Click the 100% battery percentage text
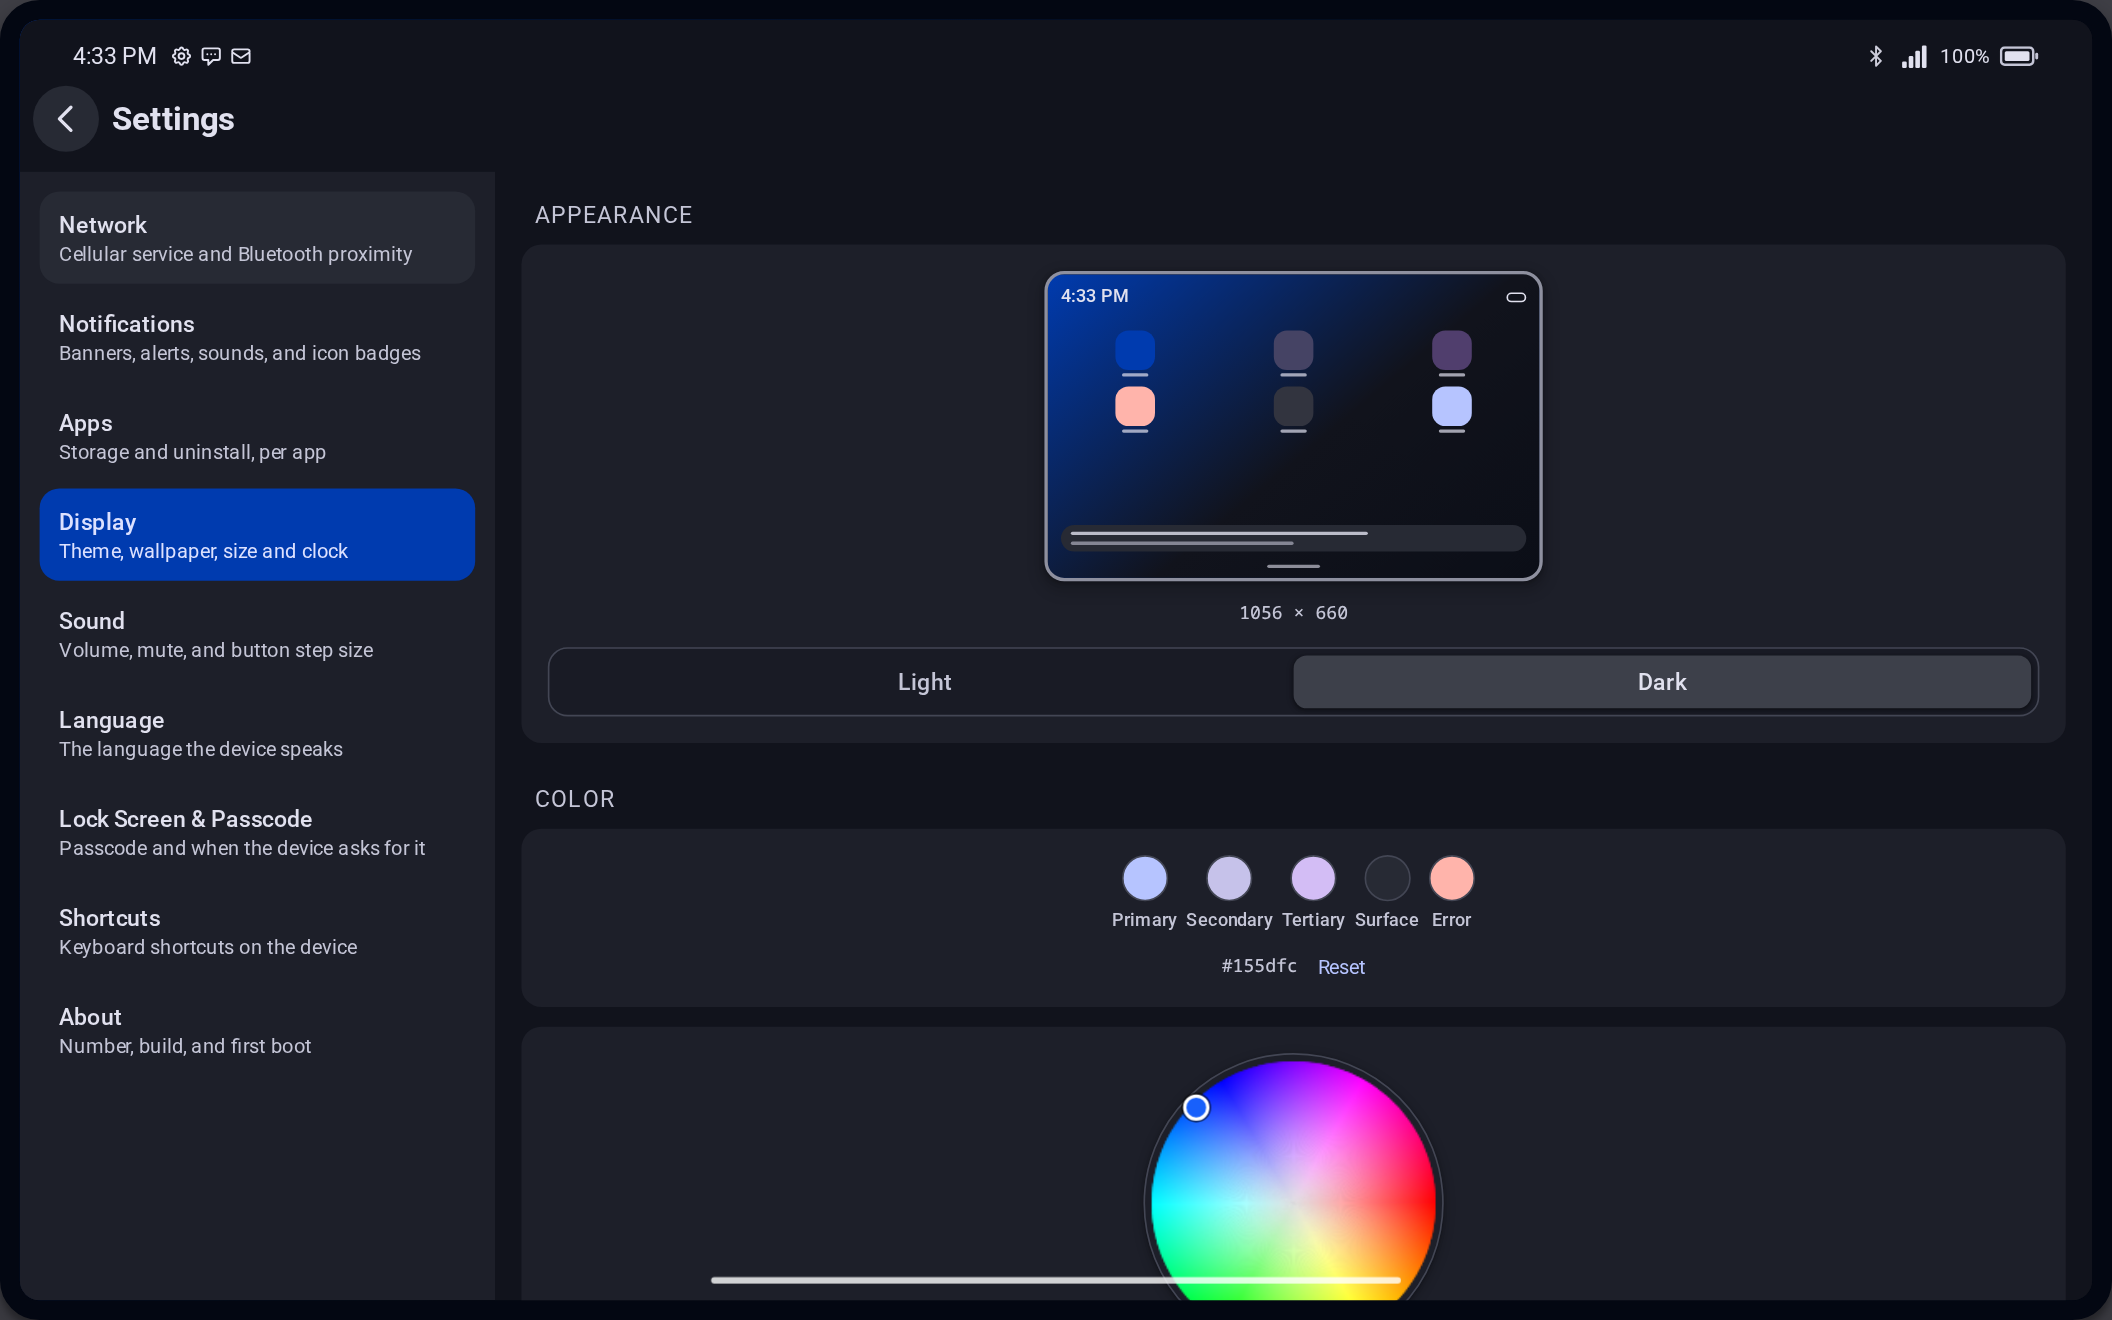This screenshot has width=2112, height=1320. [x=1964, y=56]
